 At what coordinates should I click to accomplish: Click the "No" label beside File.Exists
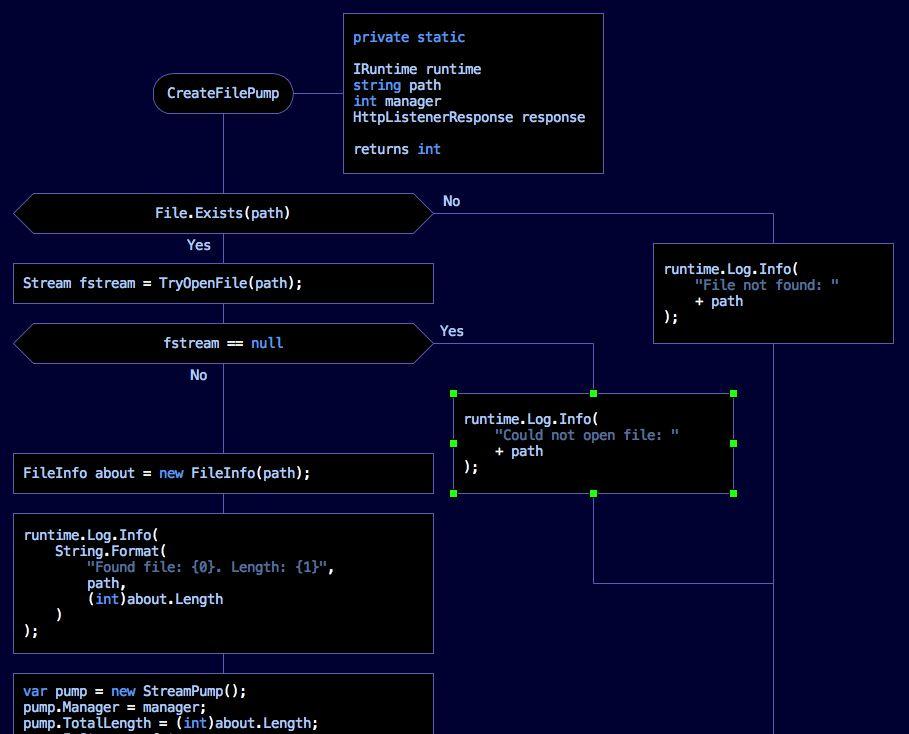[x=452, y=201]
